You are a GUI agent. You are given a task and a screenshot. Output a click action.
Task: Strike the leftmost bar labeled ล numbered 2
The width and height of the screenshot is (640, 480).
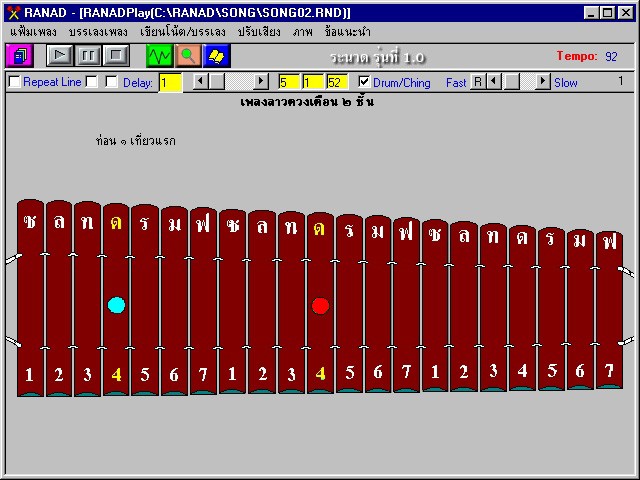(59, 298)
